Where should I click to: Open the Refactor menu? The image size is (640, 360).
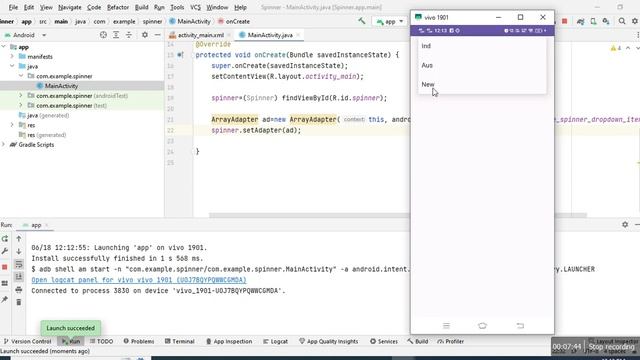pos(118,7)
